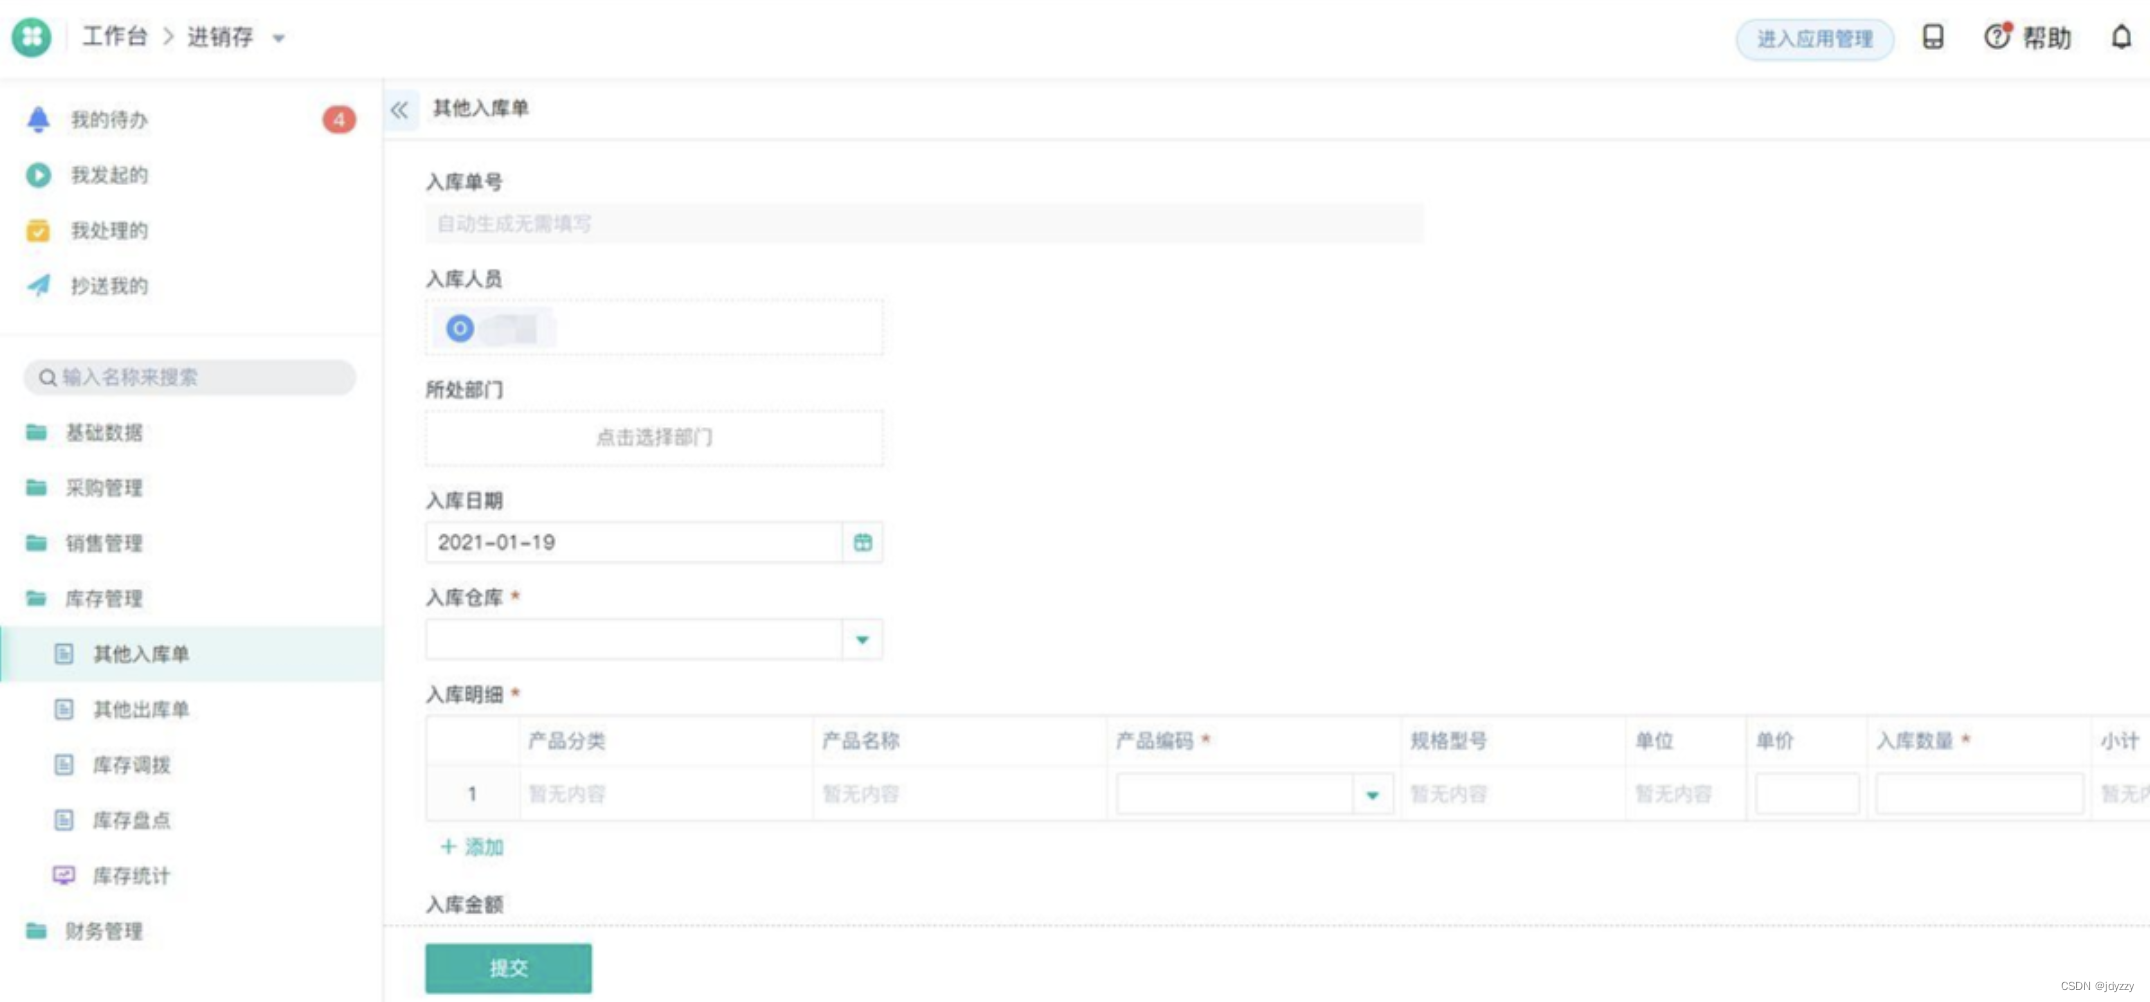Click the 其他入库单 page title
2150x1002 pixels.
click(481, 108)
